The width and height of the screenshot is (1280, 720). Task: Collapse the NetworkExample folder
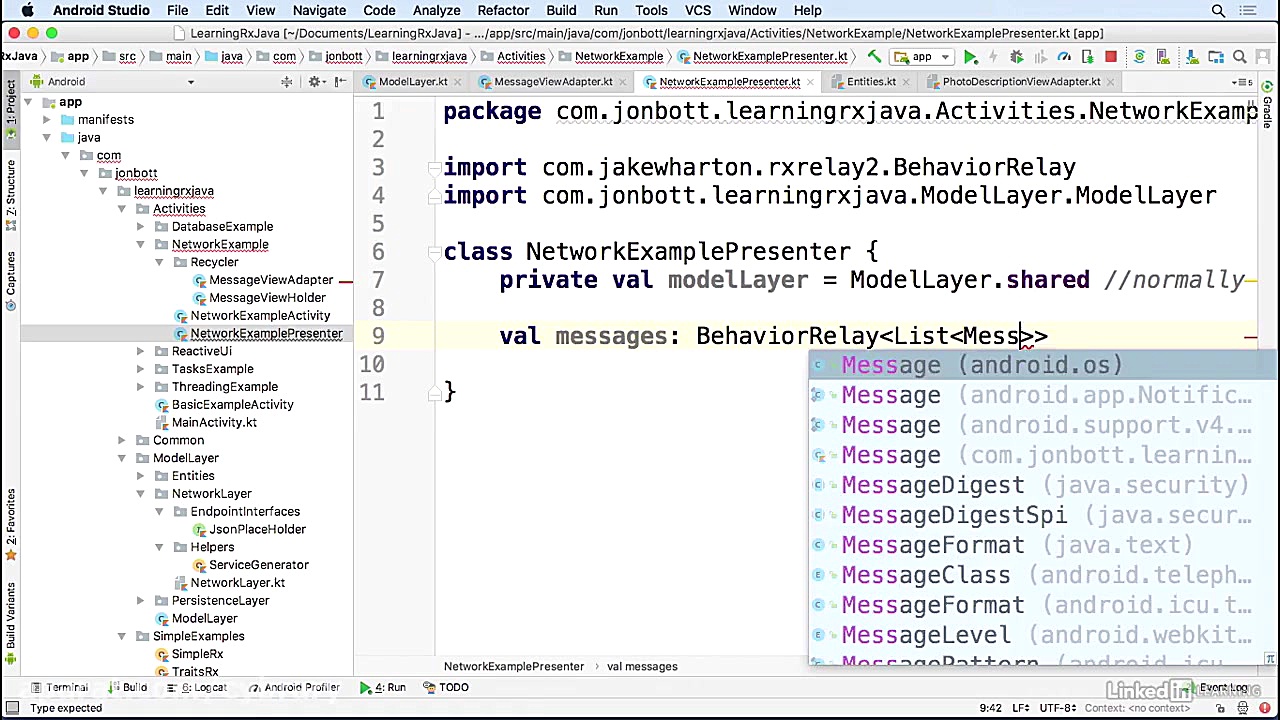click(x=141, y=245)
